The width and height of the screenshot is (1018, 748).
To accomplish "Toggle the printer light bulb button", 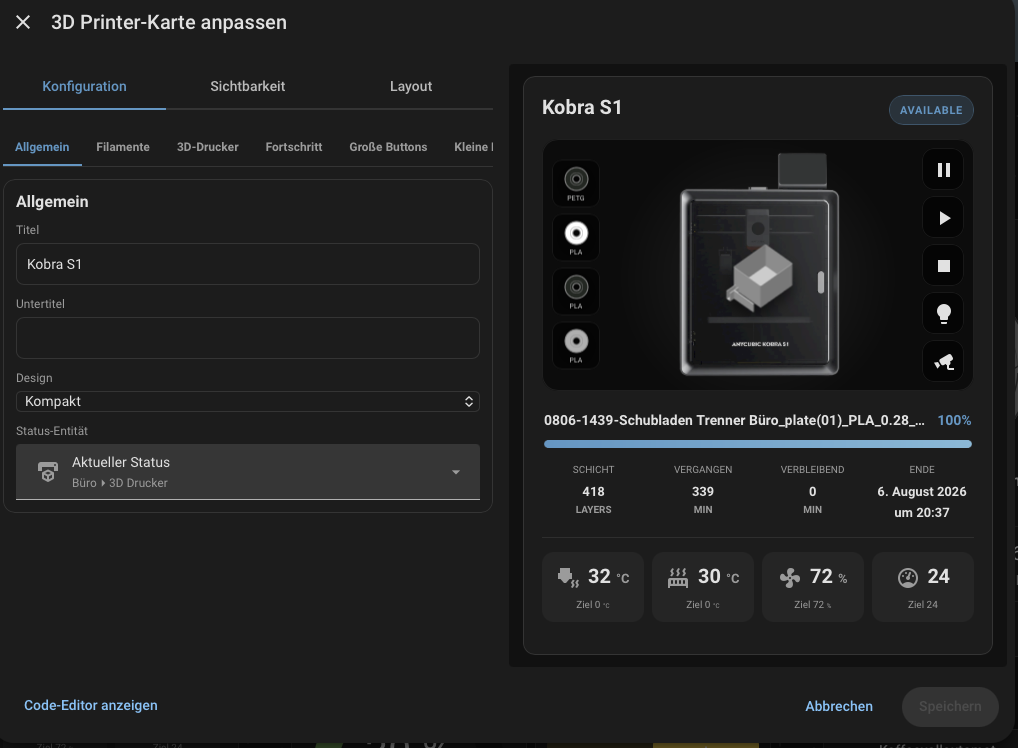I will pos(943,314).
